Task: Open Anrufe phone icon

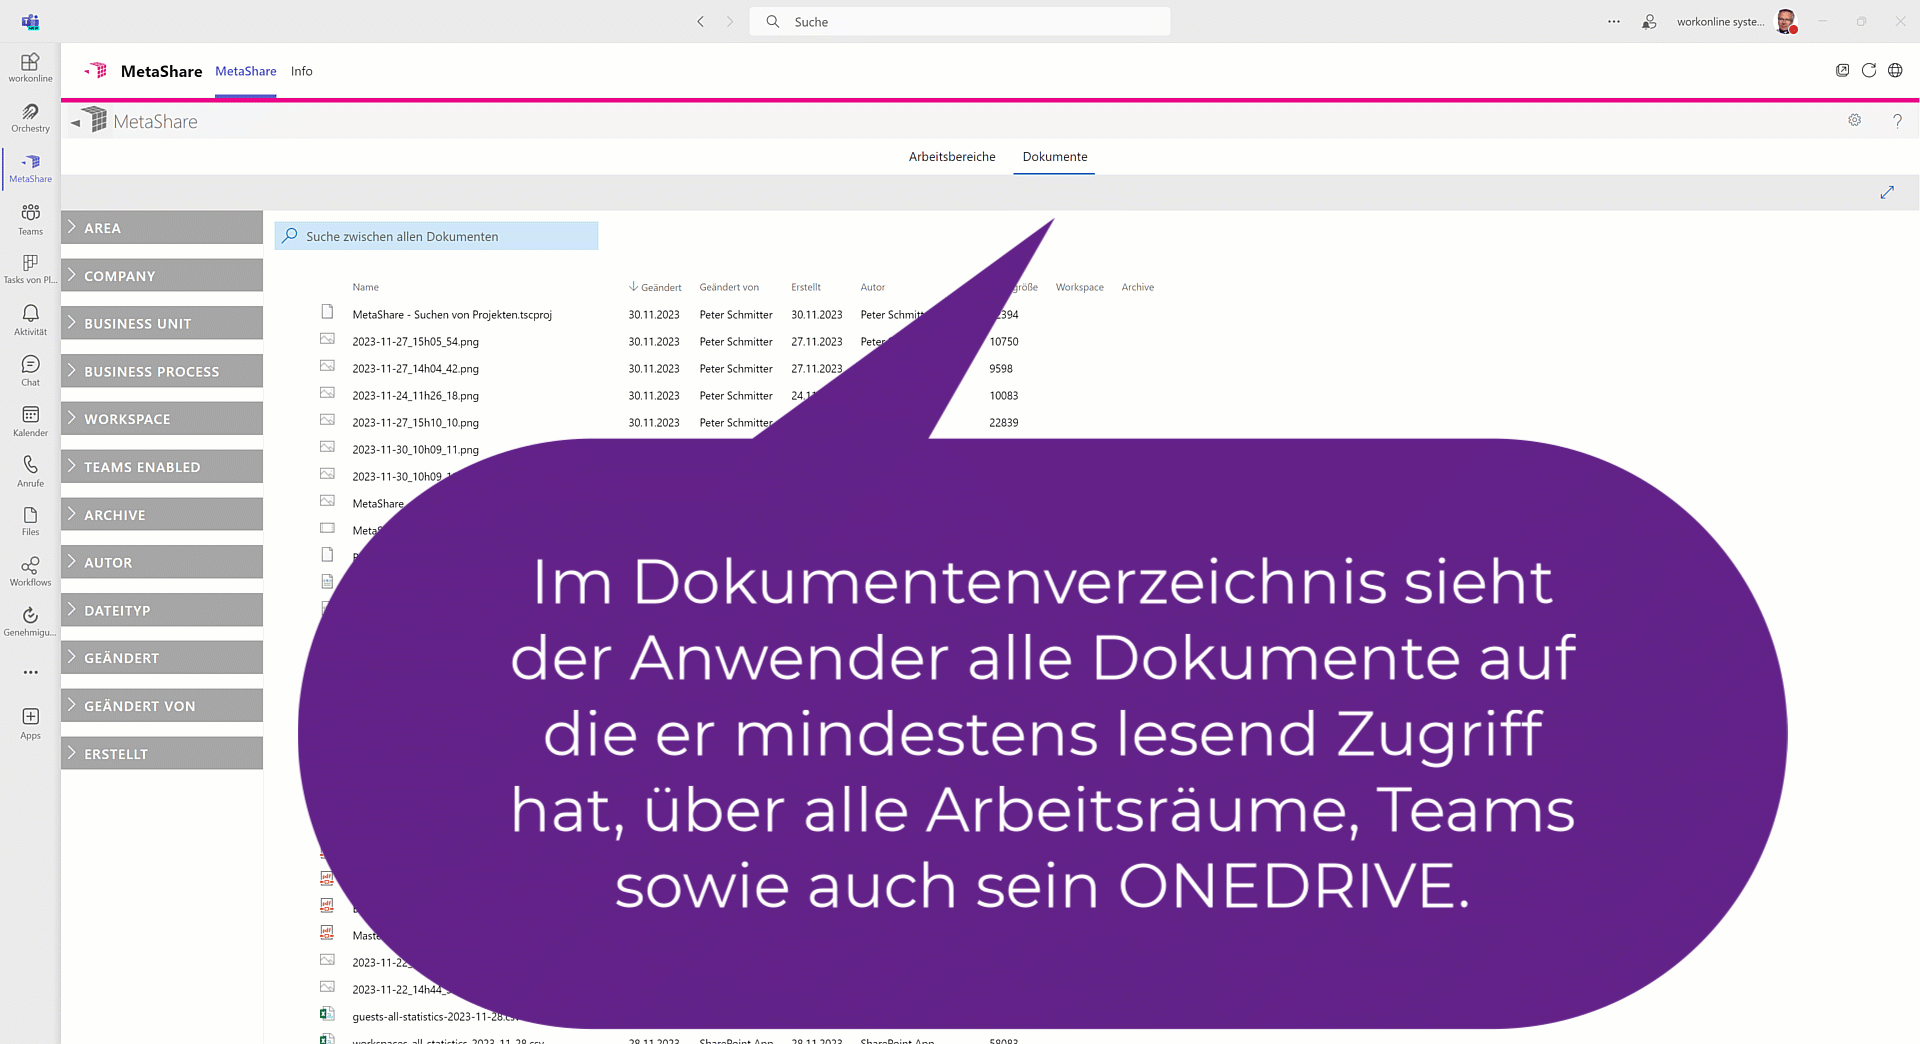Action: coord(30,471)
